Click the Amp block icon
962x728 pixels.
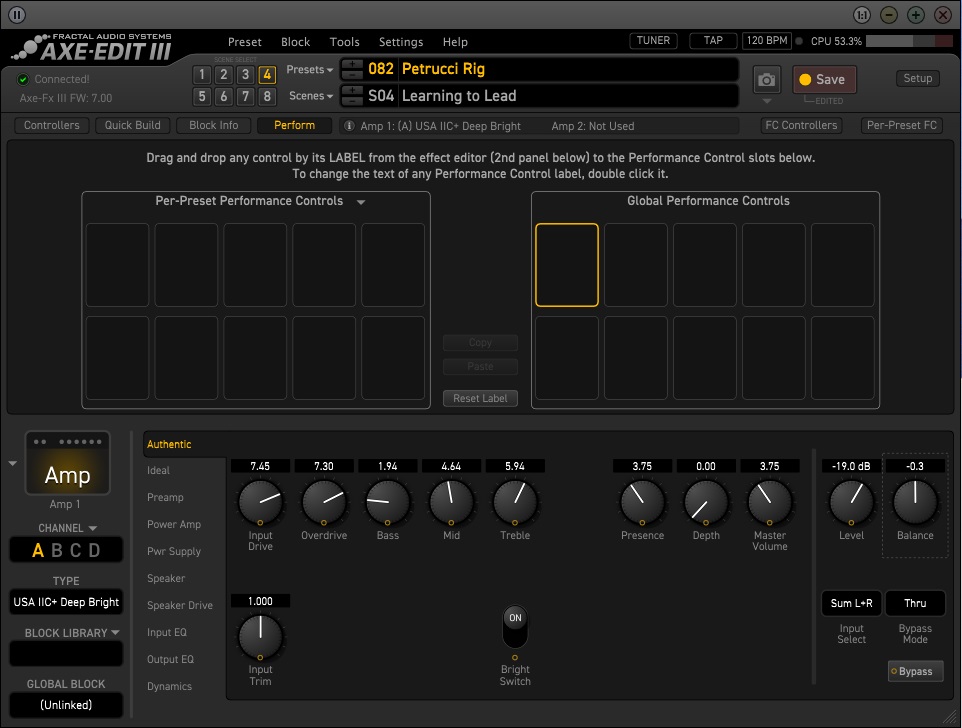coord(67,463)
